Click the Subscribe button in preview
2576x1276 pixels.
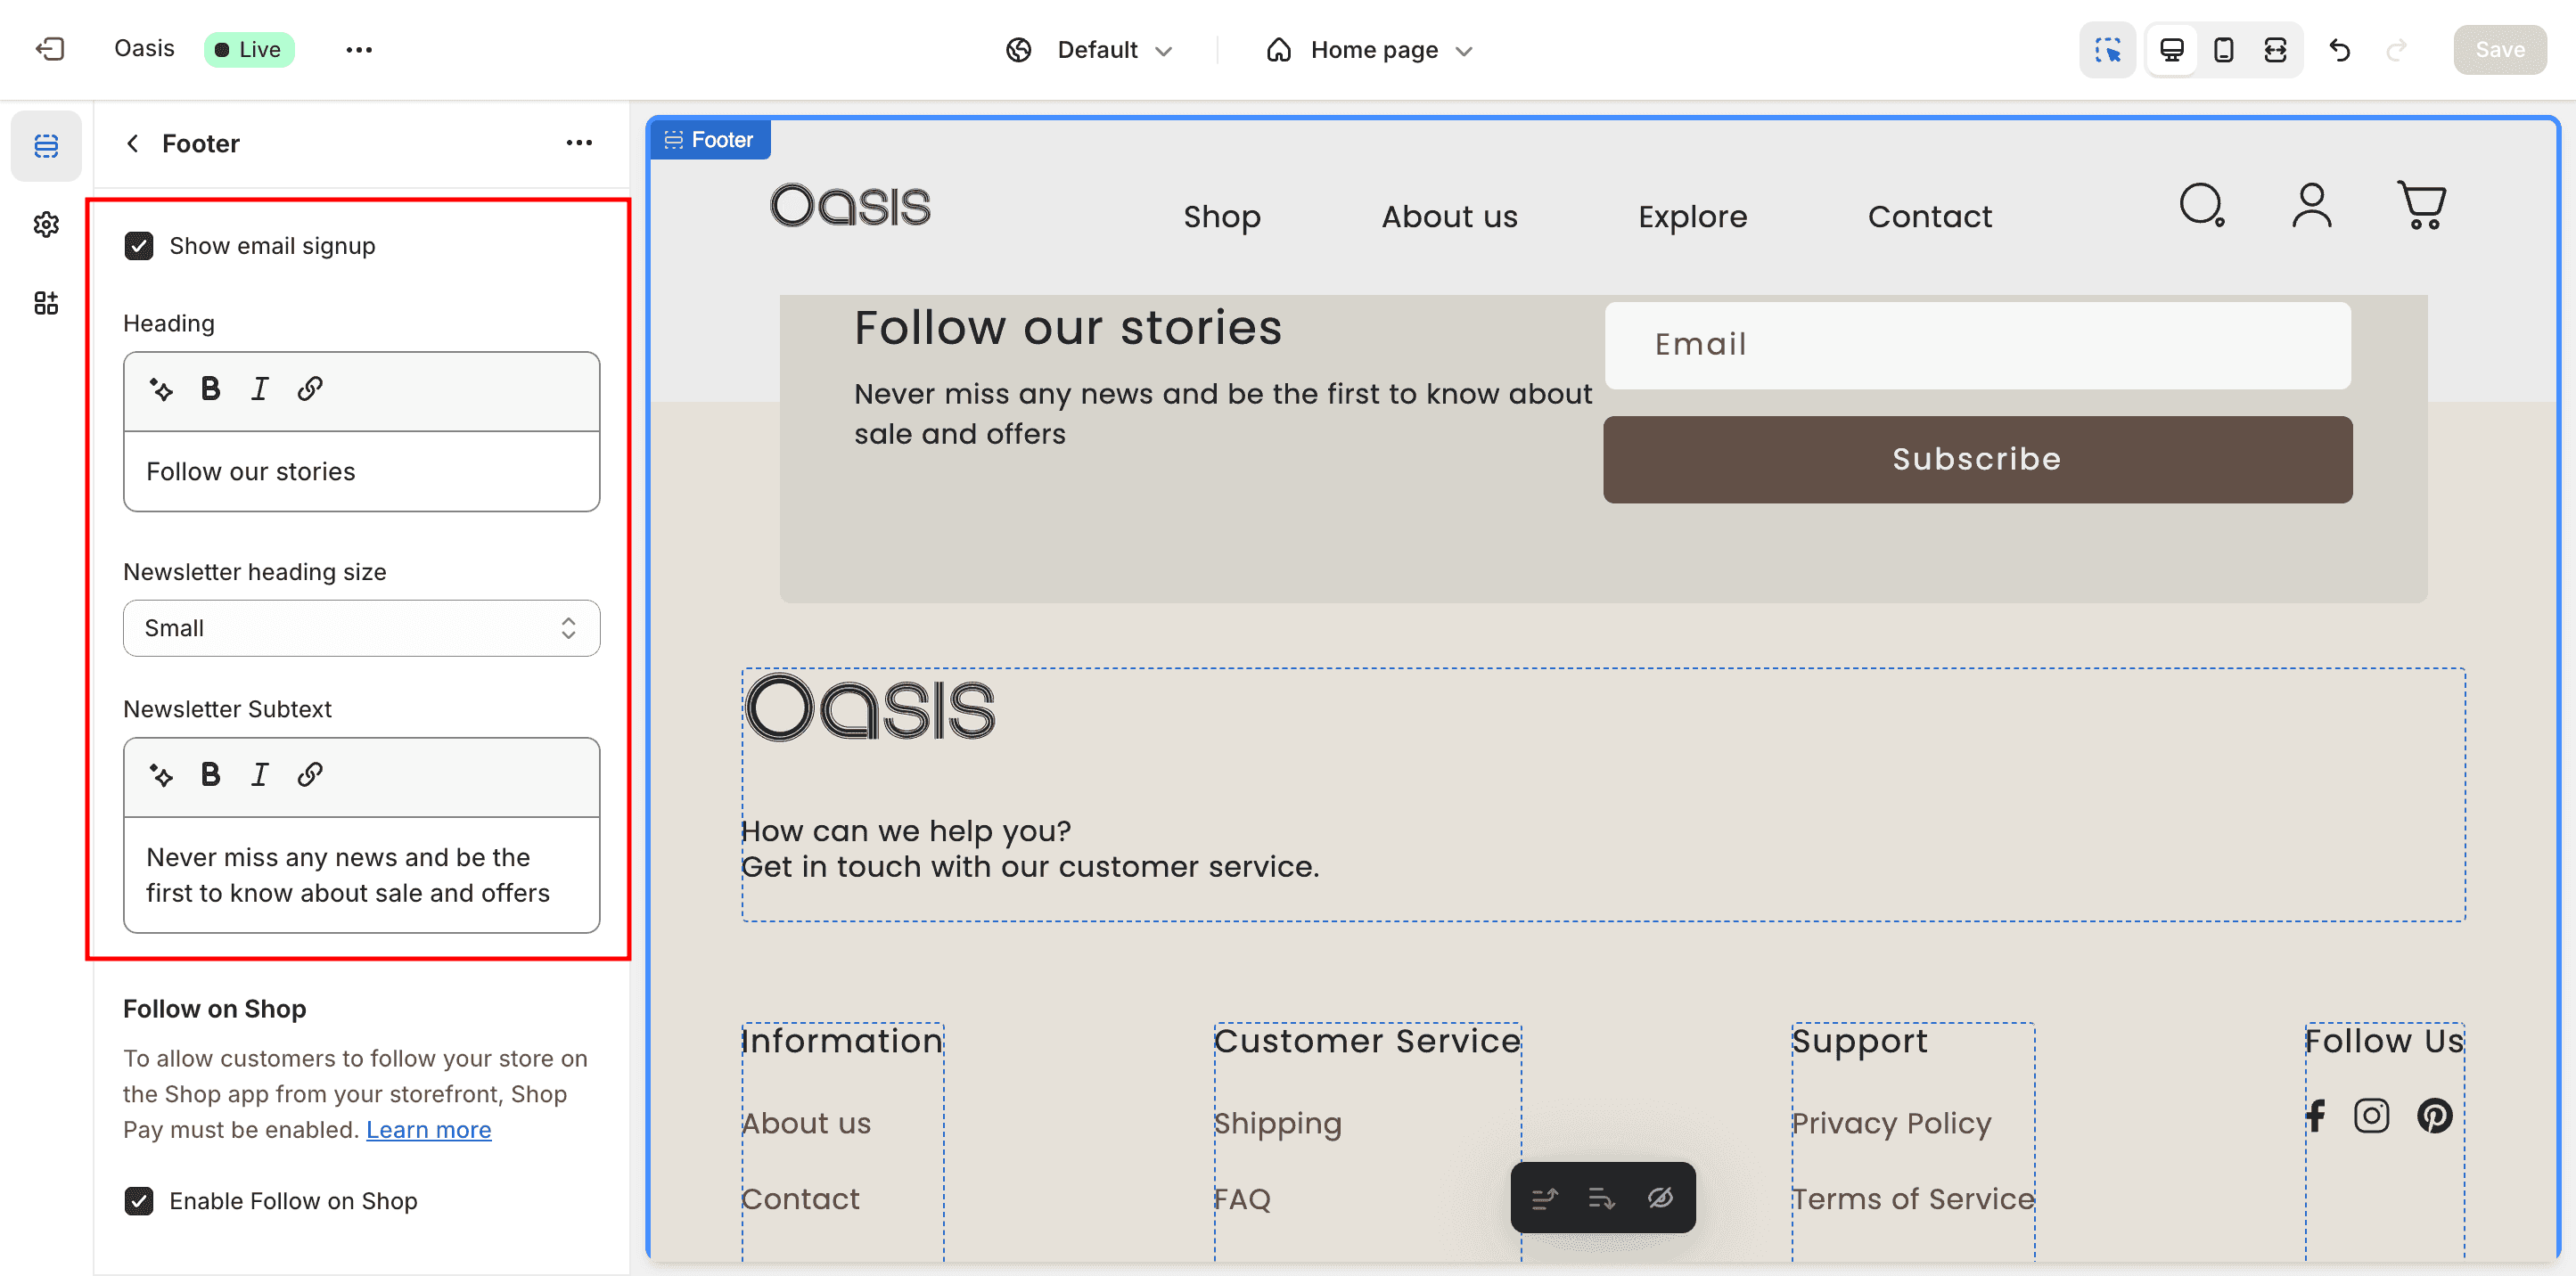(1977, 460)
